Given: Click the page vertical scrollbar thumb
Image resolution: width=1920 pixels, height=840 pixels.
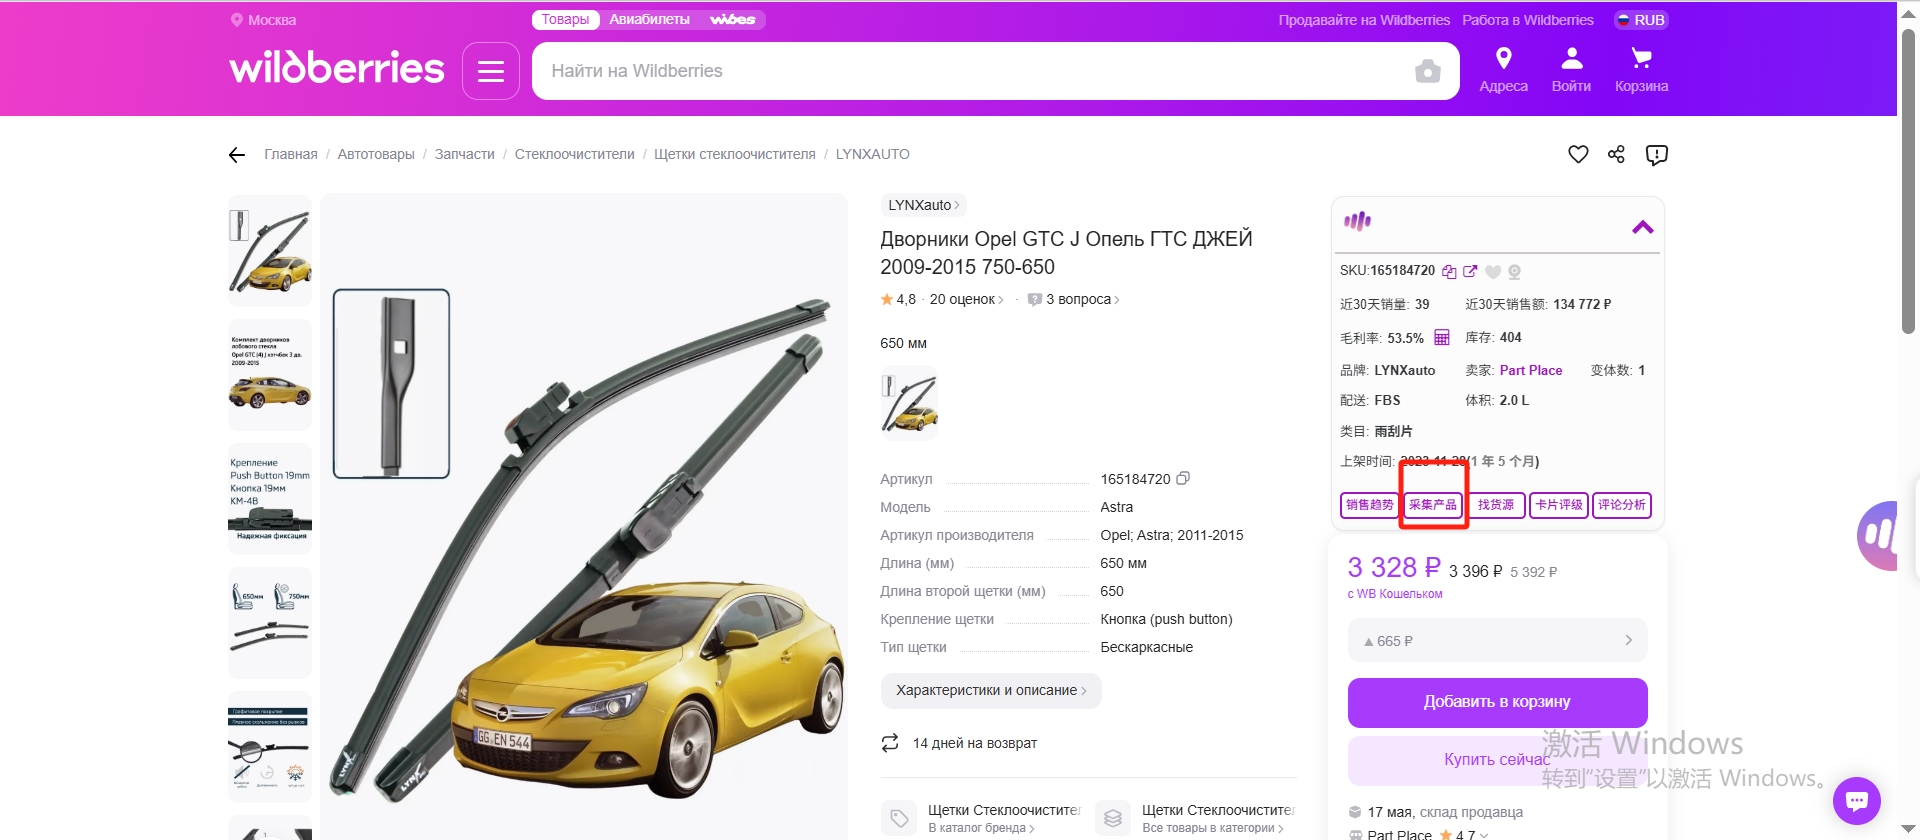Looking at the screenshot, I should pyautogui.click(x=1909, y=180).
